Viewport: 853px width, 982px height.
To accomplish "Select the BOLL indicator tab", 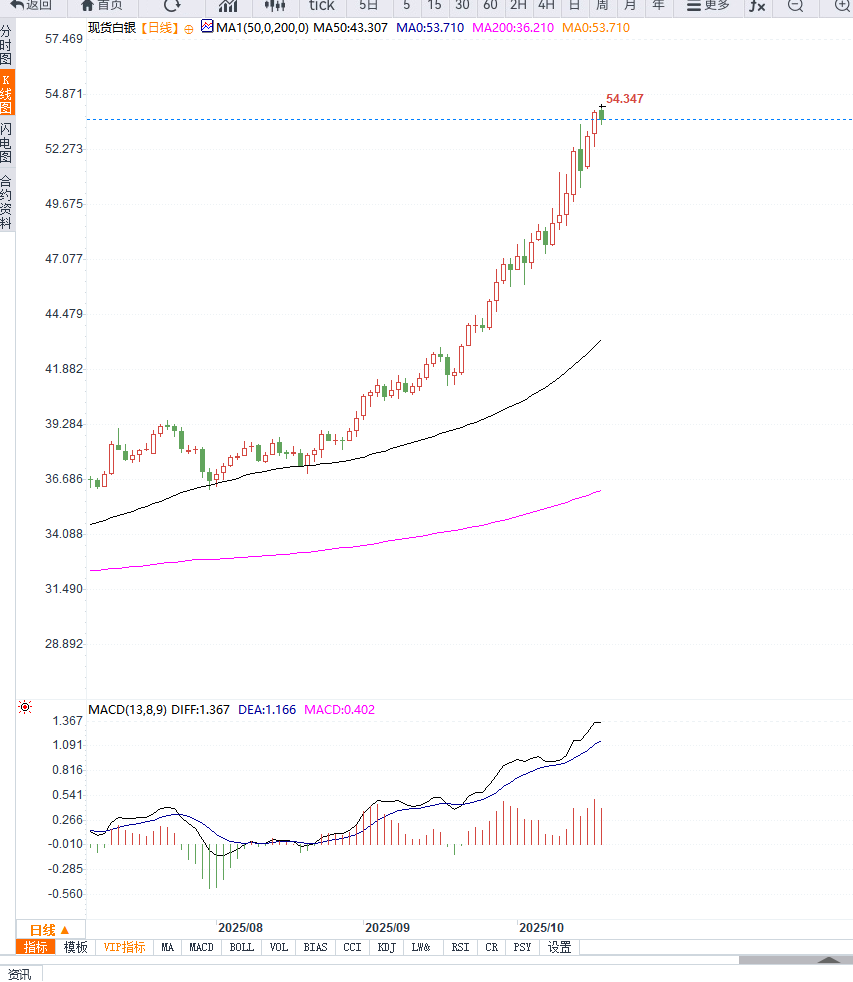I will [x=241, y=947].
